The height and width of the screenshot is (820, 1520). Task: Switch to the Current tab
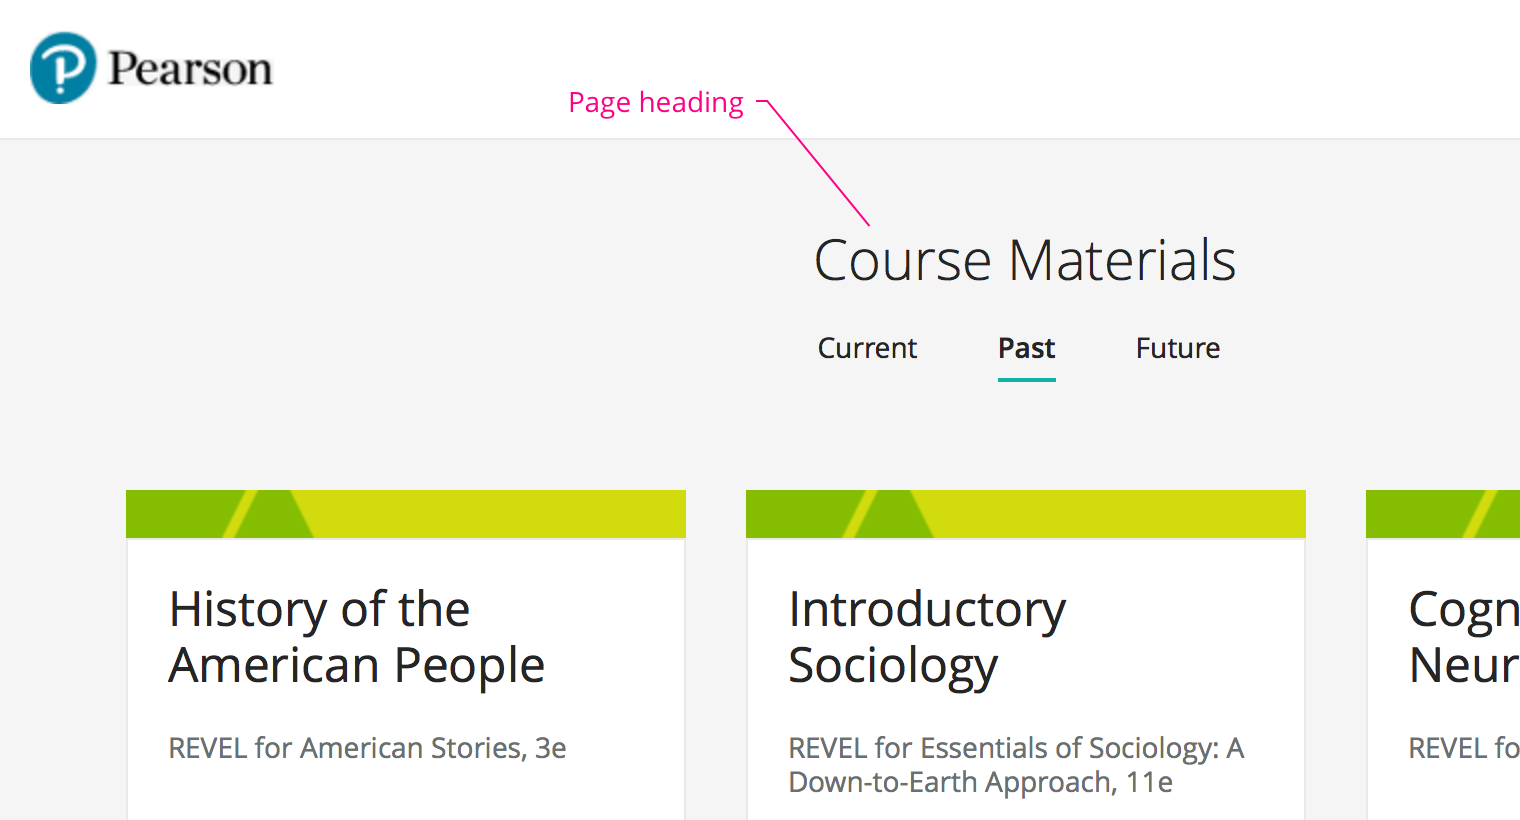[x=867, y=348]
